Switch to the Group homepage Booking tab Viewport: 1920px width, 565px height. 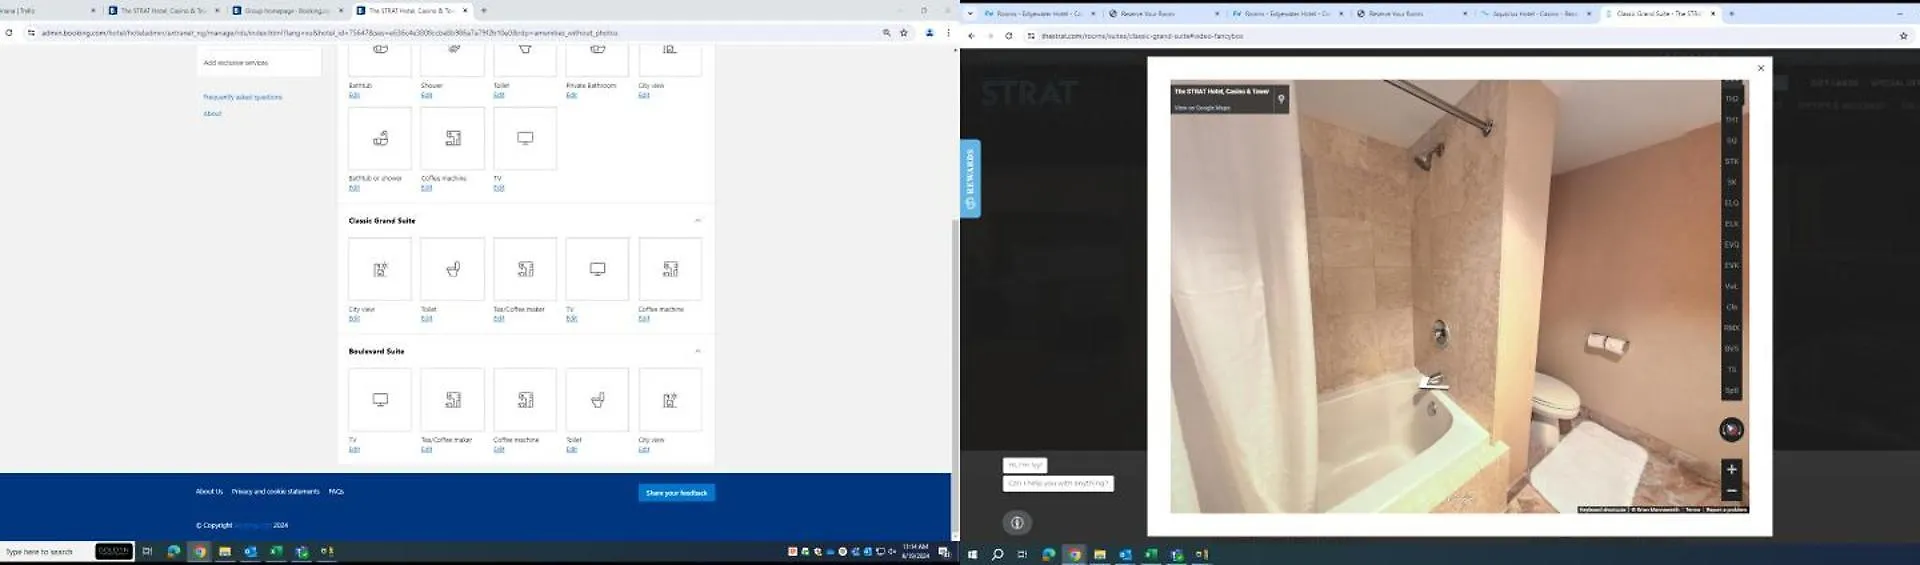point(287,11)
